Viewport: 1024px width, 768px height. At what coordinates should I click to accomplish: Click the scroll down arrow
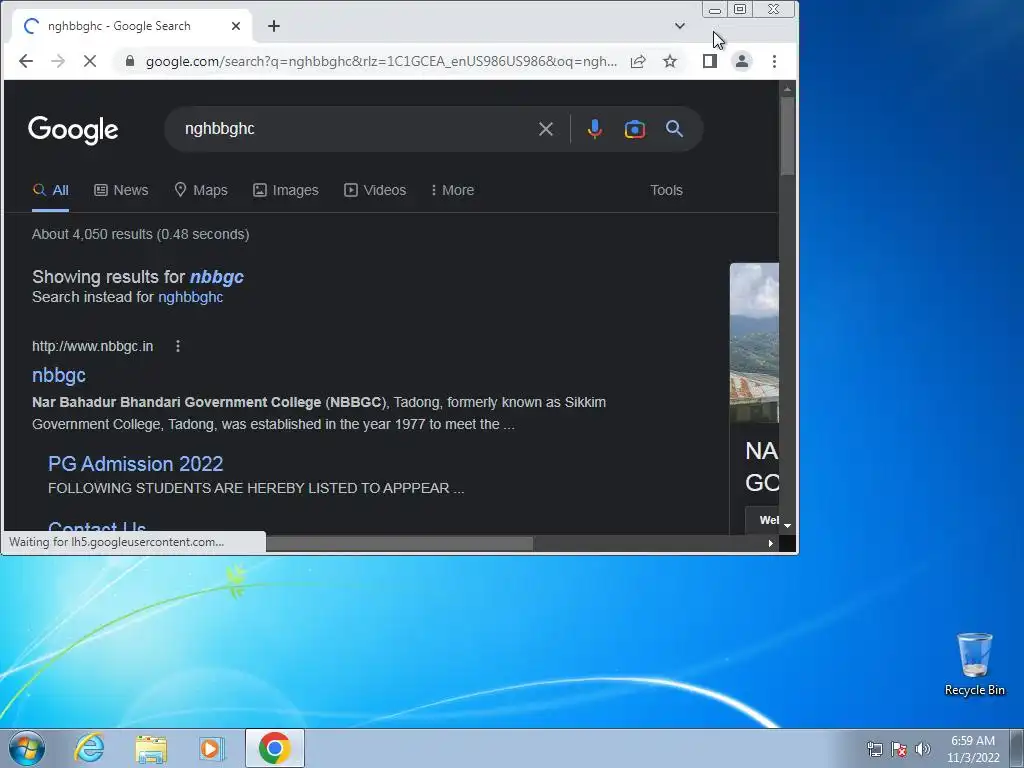click(788, 526)
